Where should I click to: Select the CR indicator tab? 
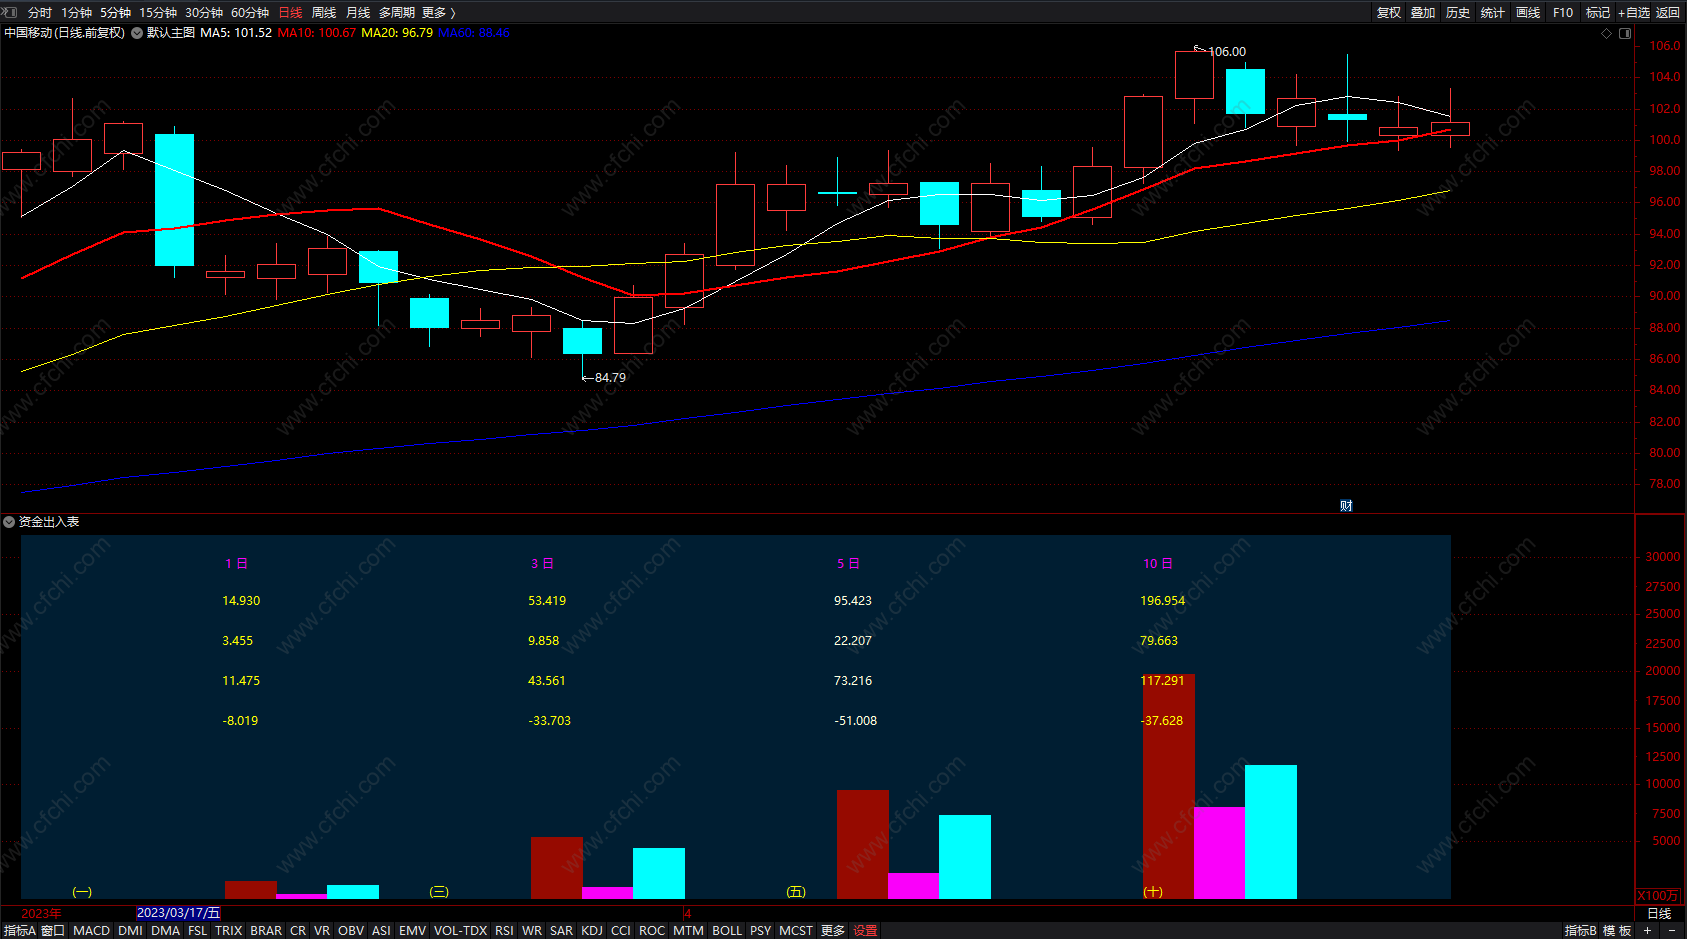[298, 931]
